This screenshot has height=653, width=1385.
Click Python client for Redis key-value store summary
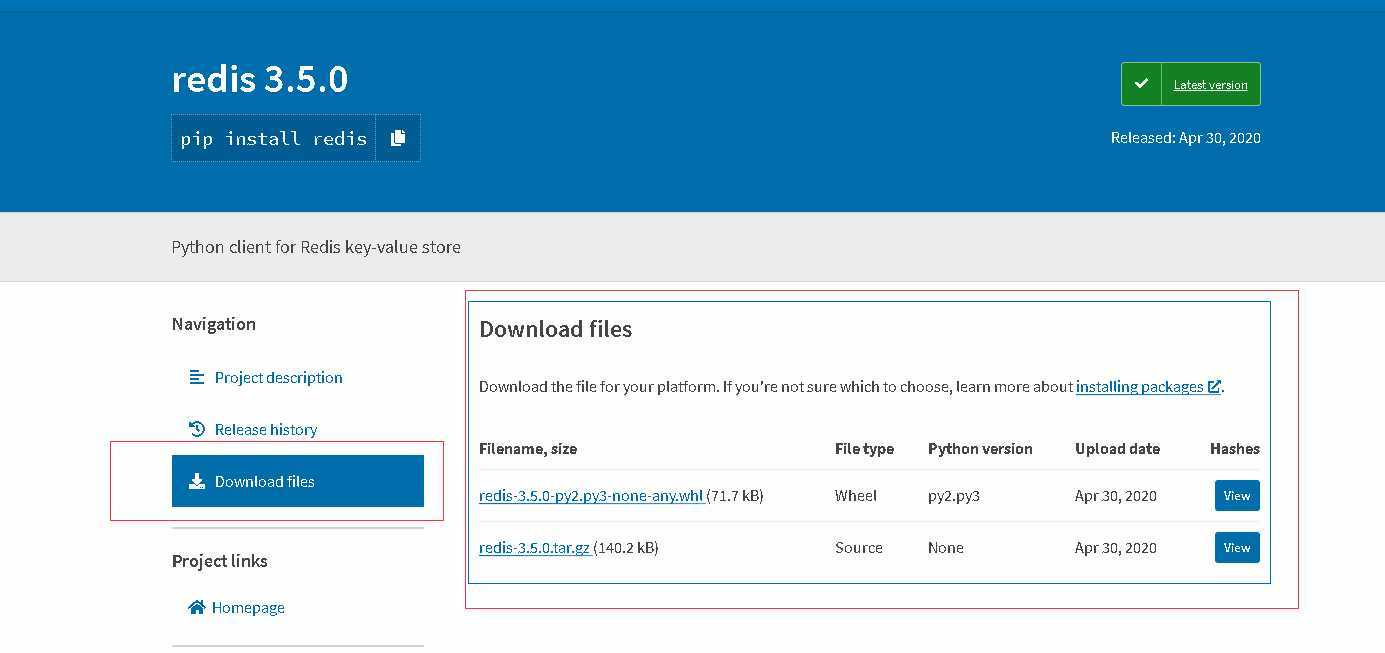click(x=316, y=247)
